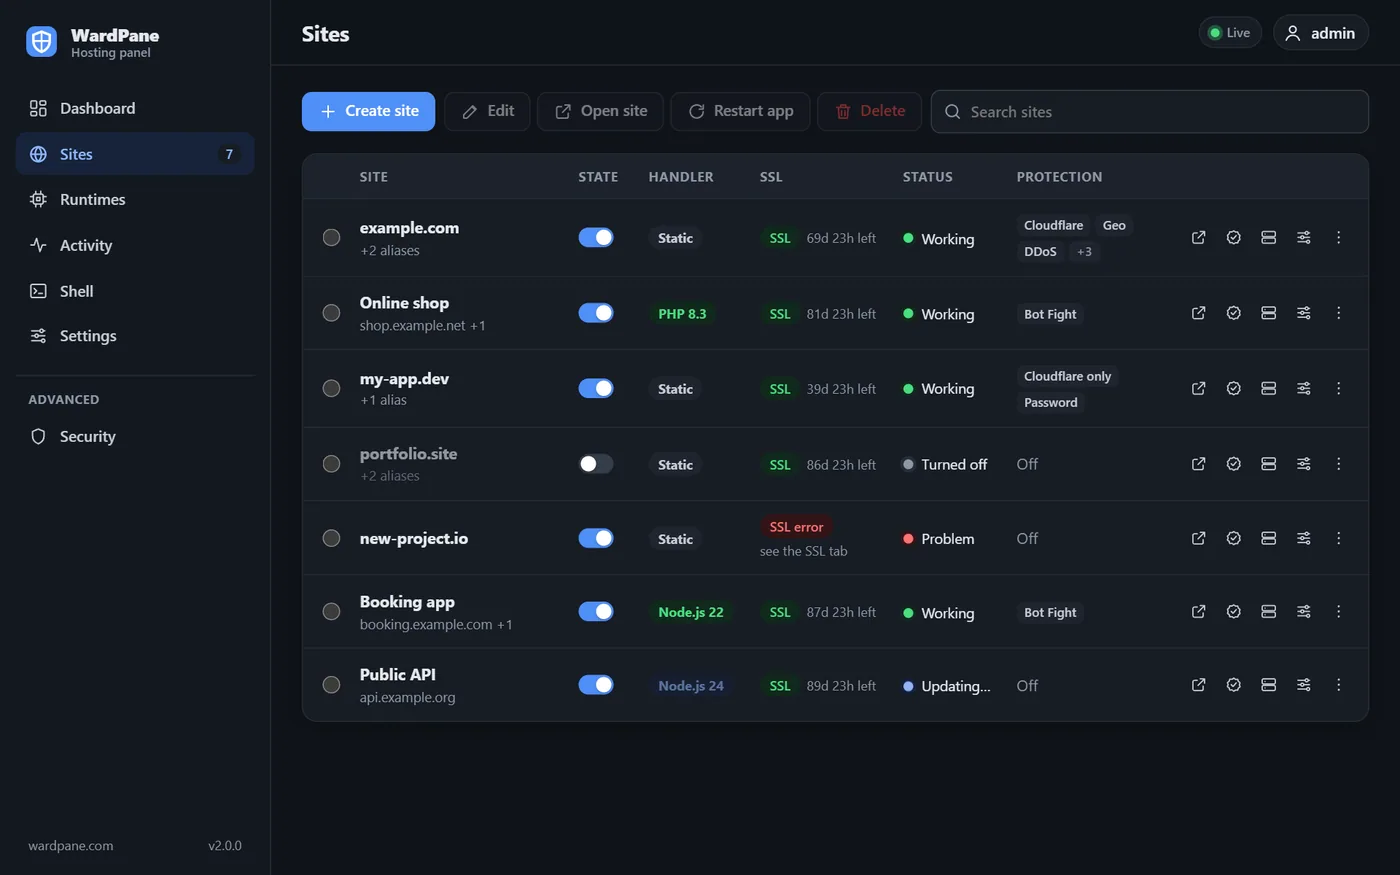The image size is (1400, 875).
Task: Open server icon in example.com row
Action: pyautogui.click(x=1268, y=238)
